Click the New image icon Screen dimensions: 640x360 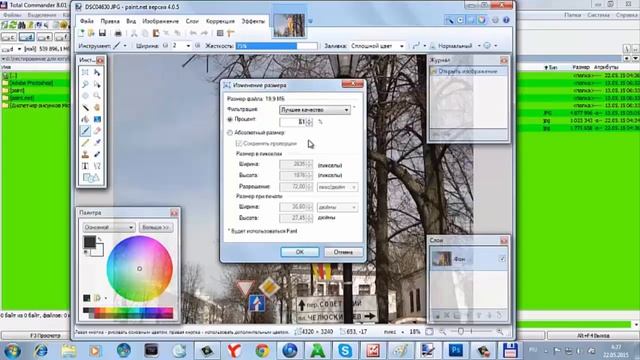point(81,33)
